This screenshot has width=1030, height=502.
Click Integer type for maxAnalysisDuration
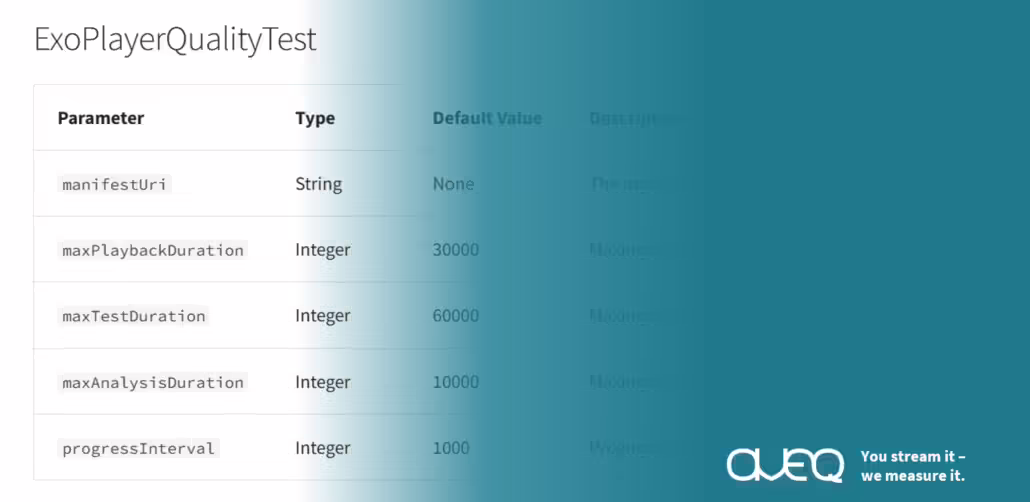click(x=323, y=382)
